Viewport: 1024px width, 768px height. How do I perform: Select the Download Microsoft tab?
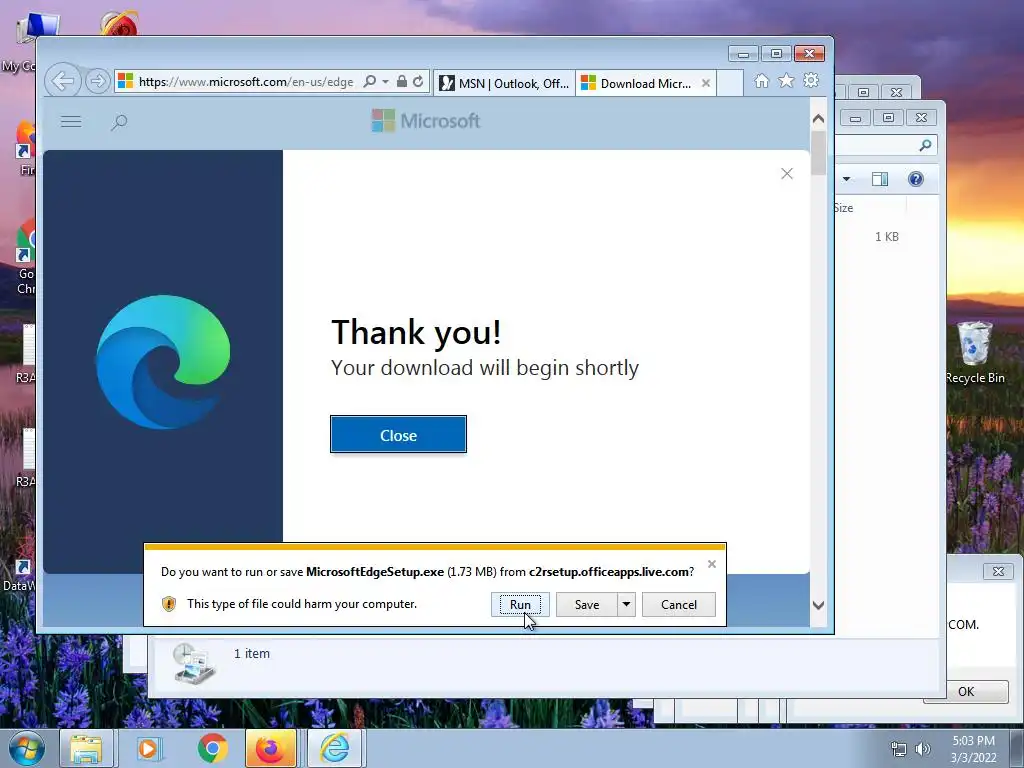pos(638,84)
